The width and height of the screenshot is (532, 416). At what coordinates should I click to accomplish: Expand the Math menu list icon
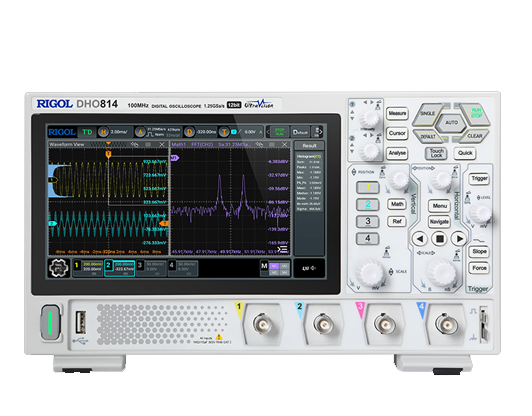283,250
